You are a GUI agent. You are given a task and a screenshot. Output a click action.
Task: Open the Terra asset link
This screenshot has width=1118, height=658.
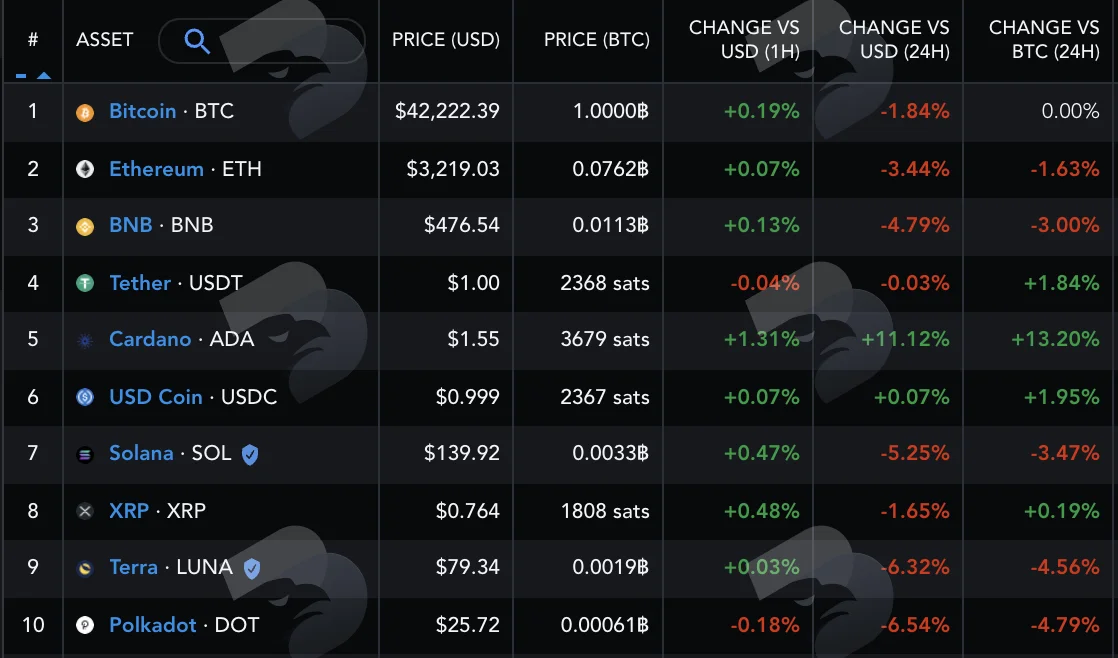[133, 567]
